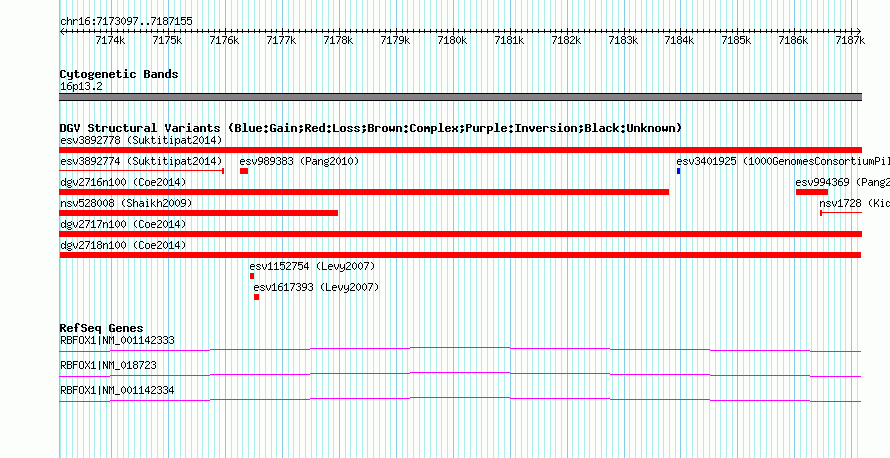Select the dgv2716n100 red loss bar
This screenshot has height=458, width=890.
coord(364,192)
